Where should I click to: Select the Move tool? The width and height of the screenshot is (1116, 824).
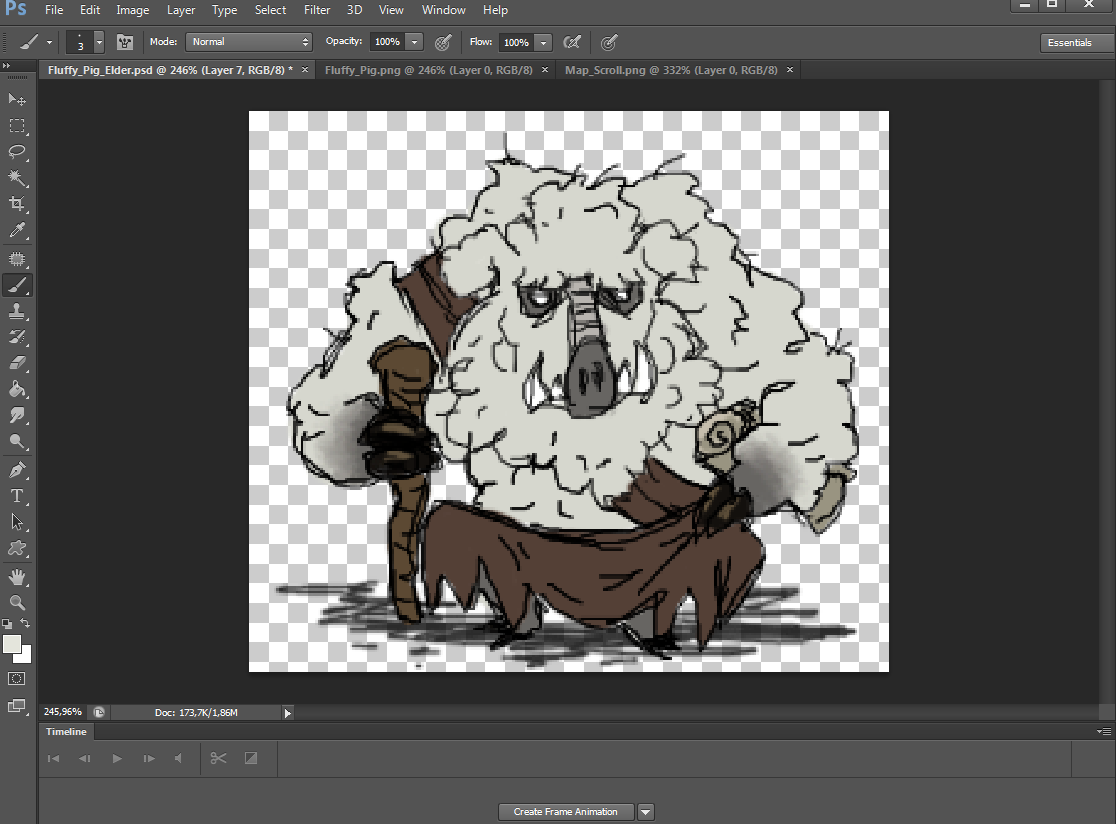[17, 99]
